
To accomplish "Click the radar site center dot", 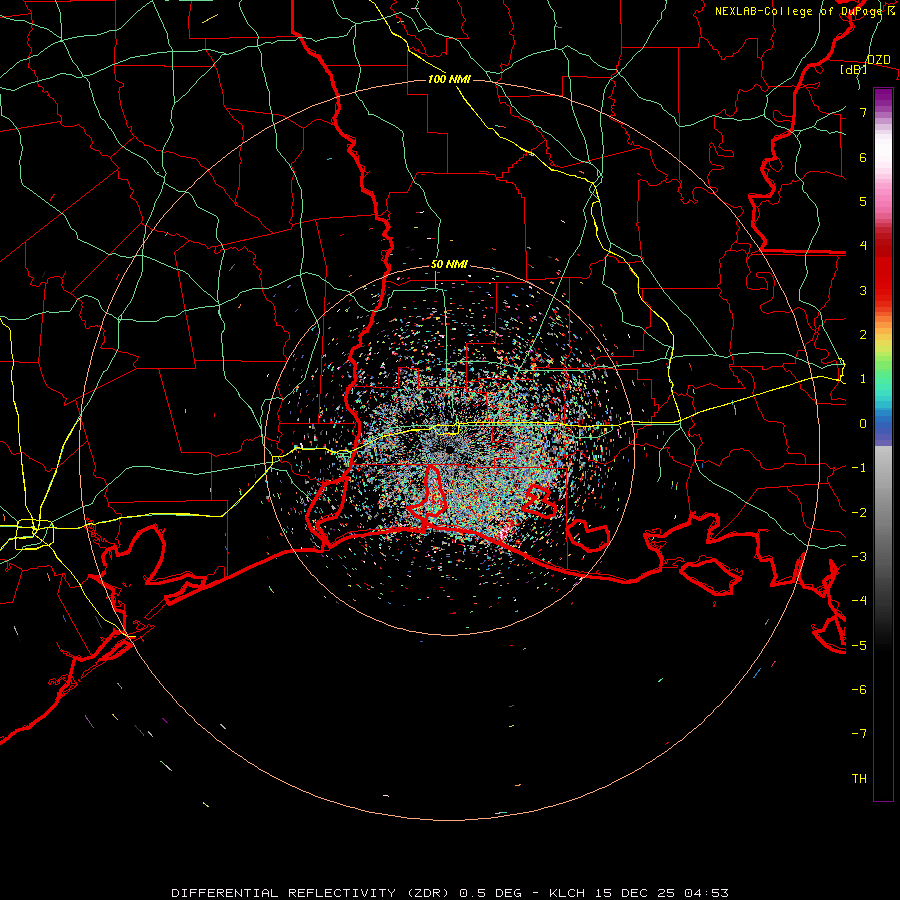I will pos(449,449).
